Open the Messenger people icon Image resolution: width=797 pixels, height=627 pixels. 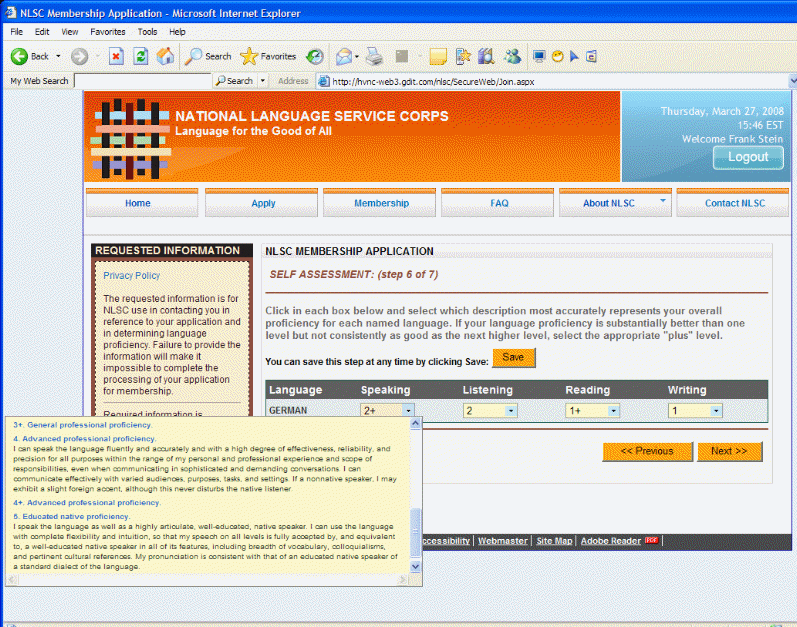tap(512, 56)
